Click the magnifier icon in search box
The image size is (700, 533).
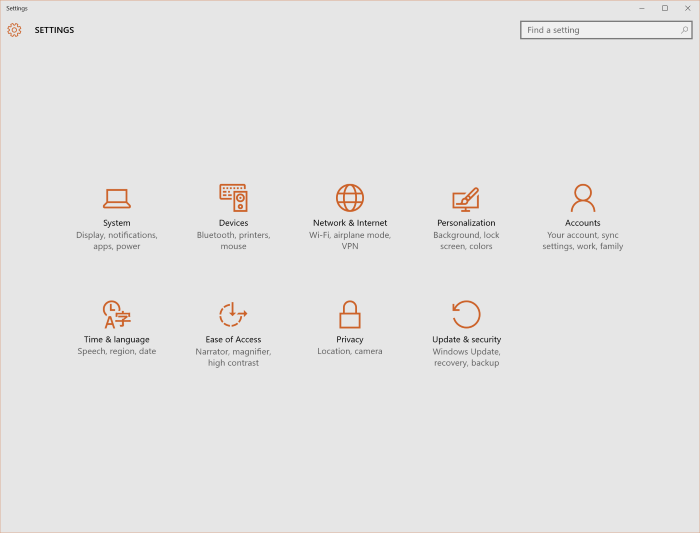(685, 30)
